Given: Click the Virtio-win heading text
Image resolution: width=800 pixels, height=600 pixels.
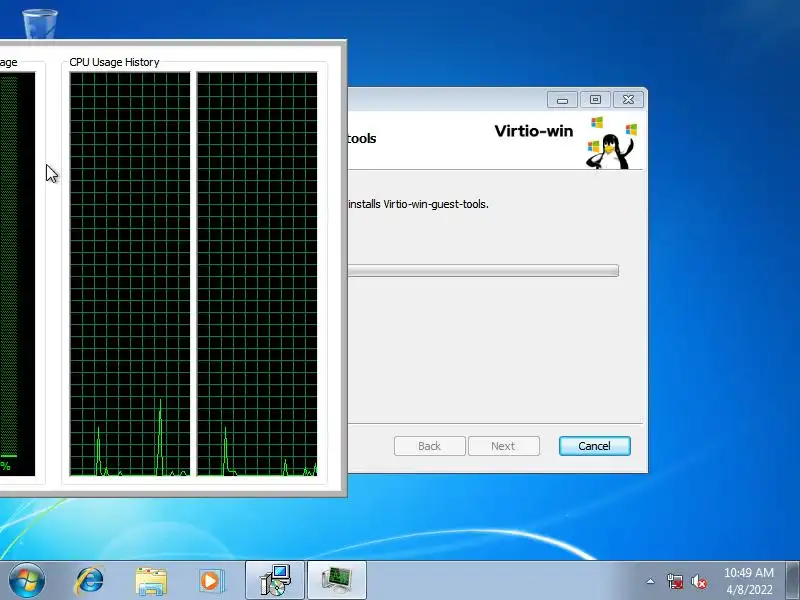Looking at the screenshot, I should coord(534,131).
